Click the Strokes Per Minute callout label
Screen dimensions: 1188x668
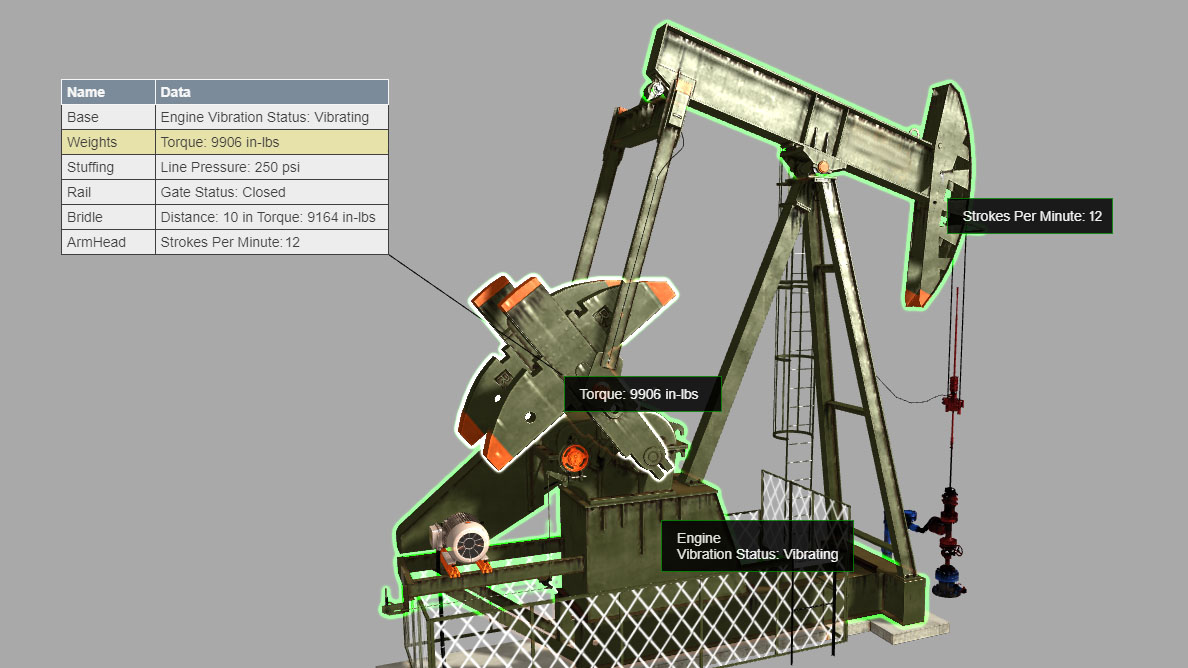click(x=1030, y=216)
